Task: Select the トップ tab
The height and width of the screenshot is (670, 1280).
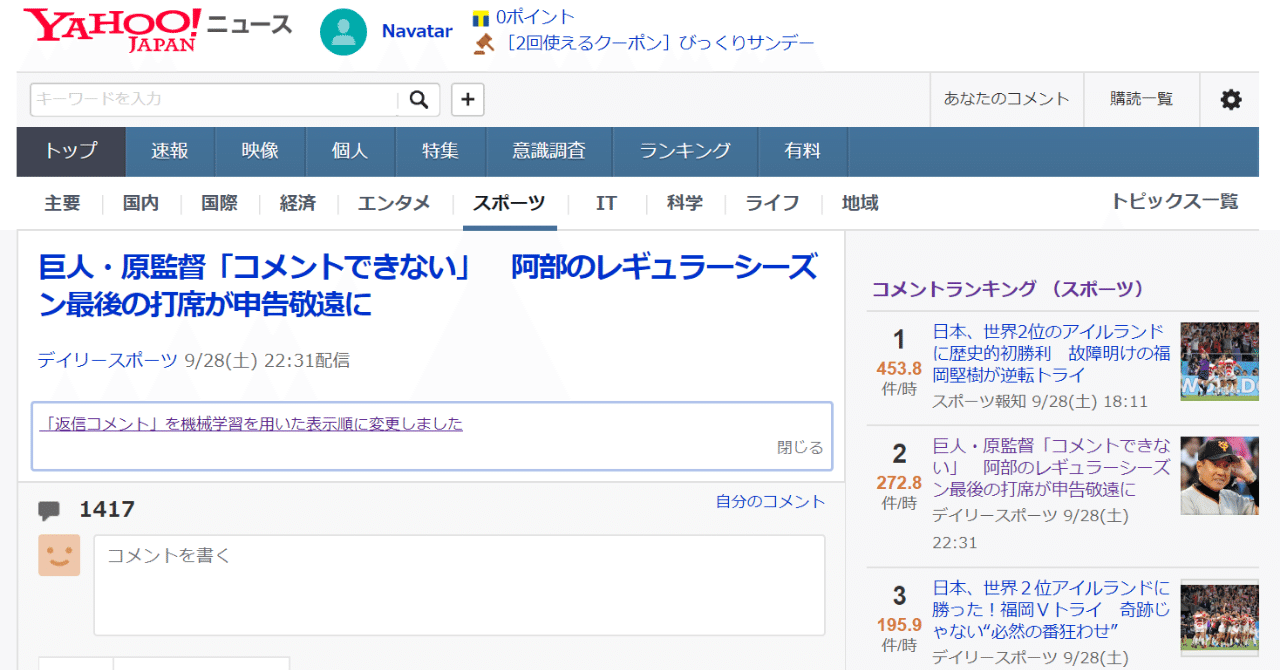Action: 71,151
